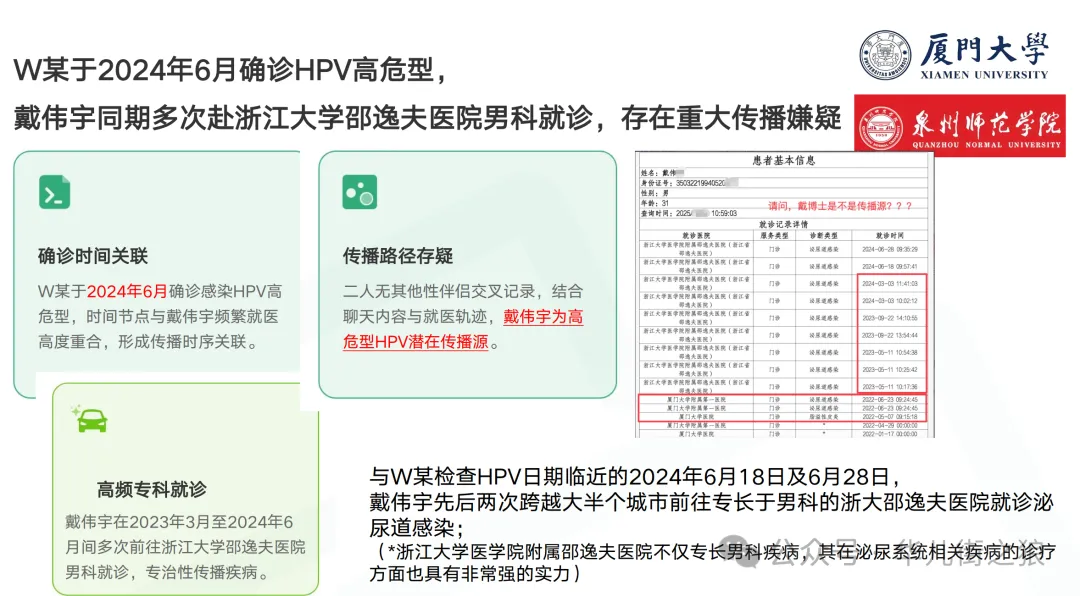
Task: Click the 诊断类型 column header
Action: click(x=824, y=236)
